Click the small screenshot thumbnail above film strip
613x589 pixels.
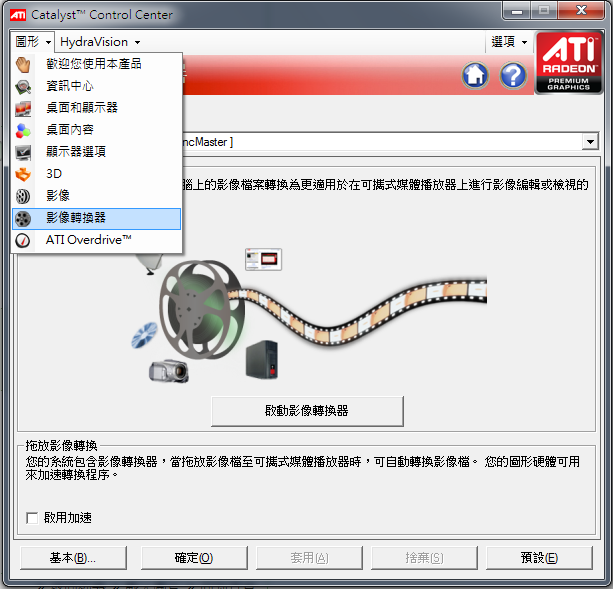[x=263, y=259]
